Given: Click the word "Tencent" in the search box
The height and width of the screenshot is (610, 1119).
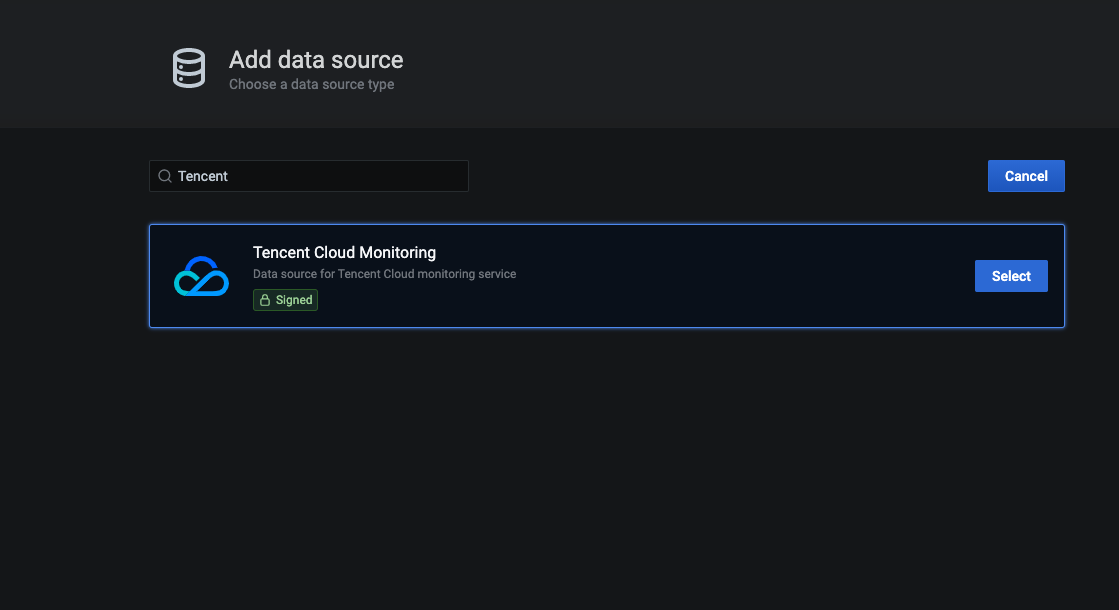Looking at the screenshot, I should (203, 176).
